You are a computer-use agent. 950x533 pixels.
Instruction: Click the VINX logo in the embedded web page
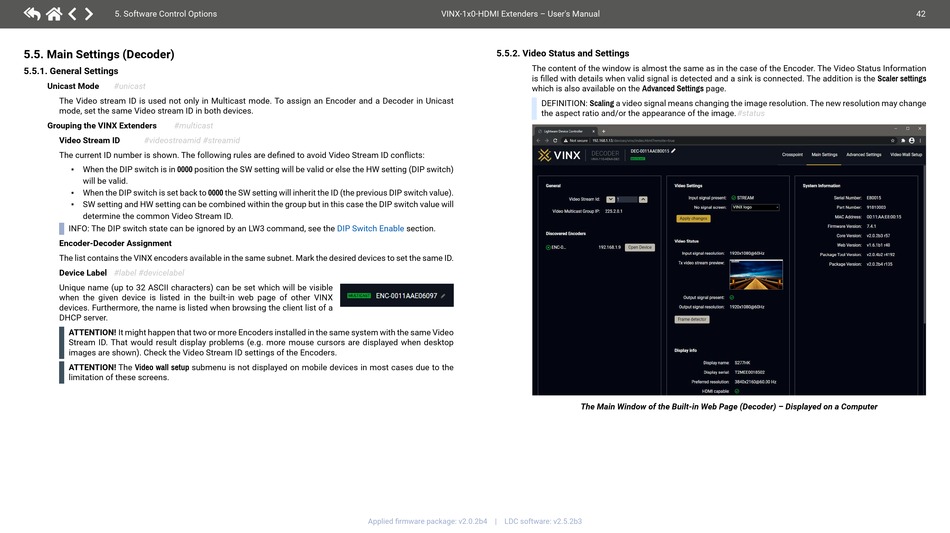pyautogui.click(x=559, y=155)
